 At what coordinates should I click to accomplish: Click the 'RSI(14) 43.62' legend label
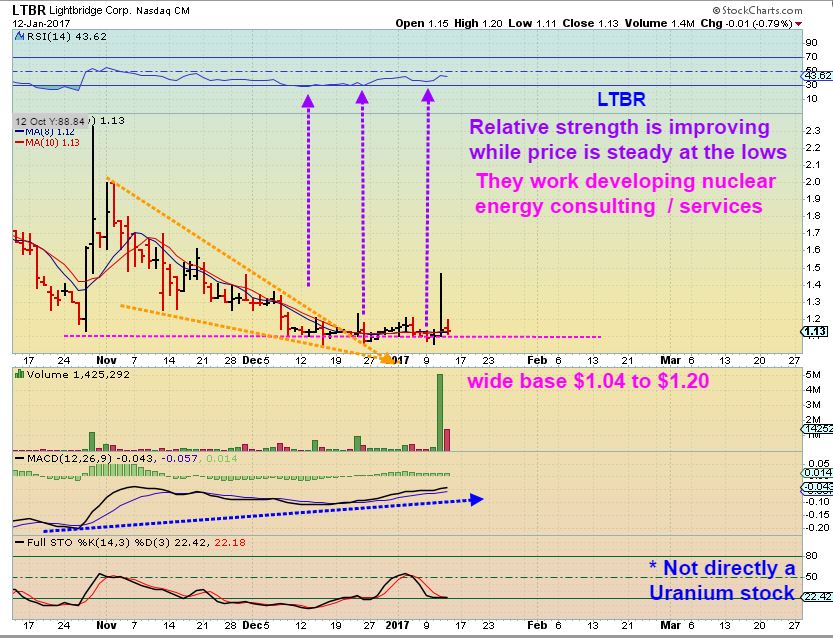coord(66,37)
